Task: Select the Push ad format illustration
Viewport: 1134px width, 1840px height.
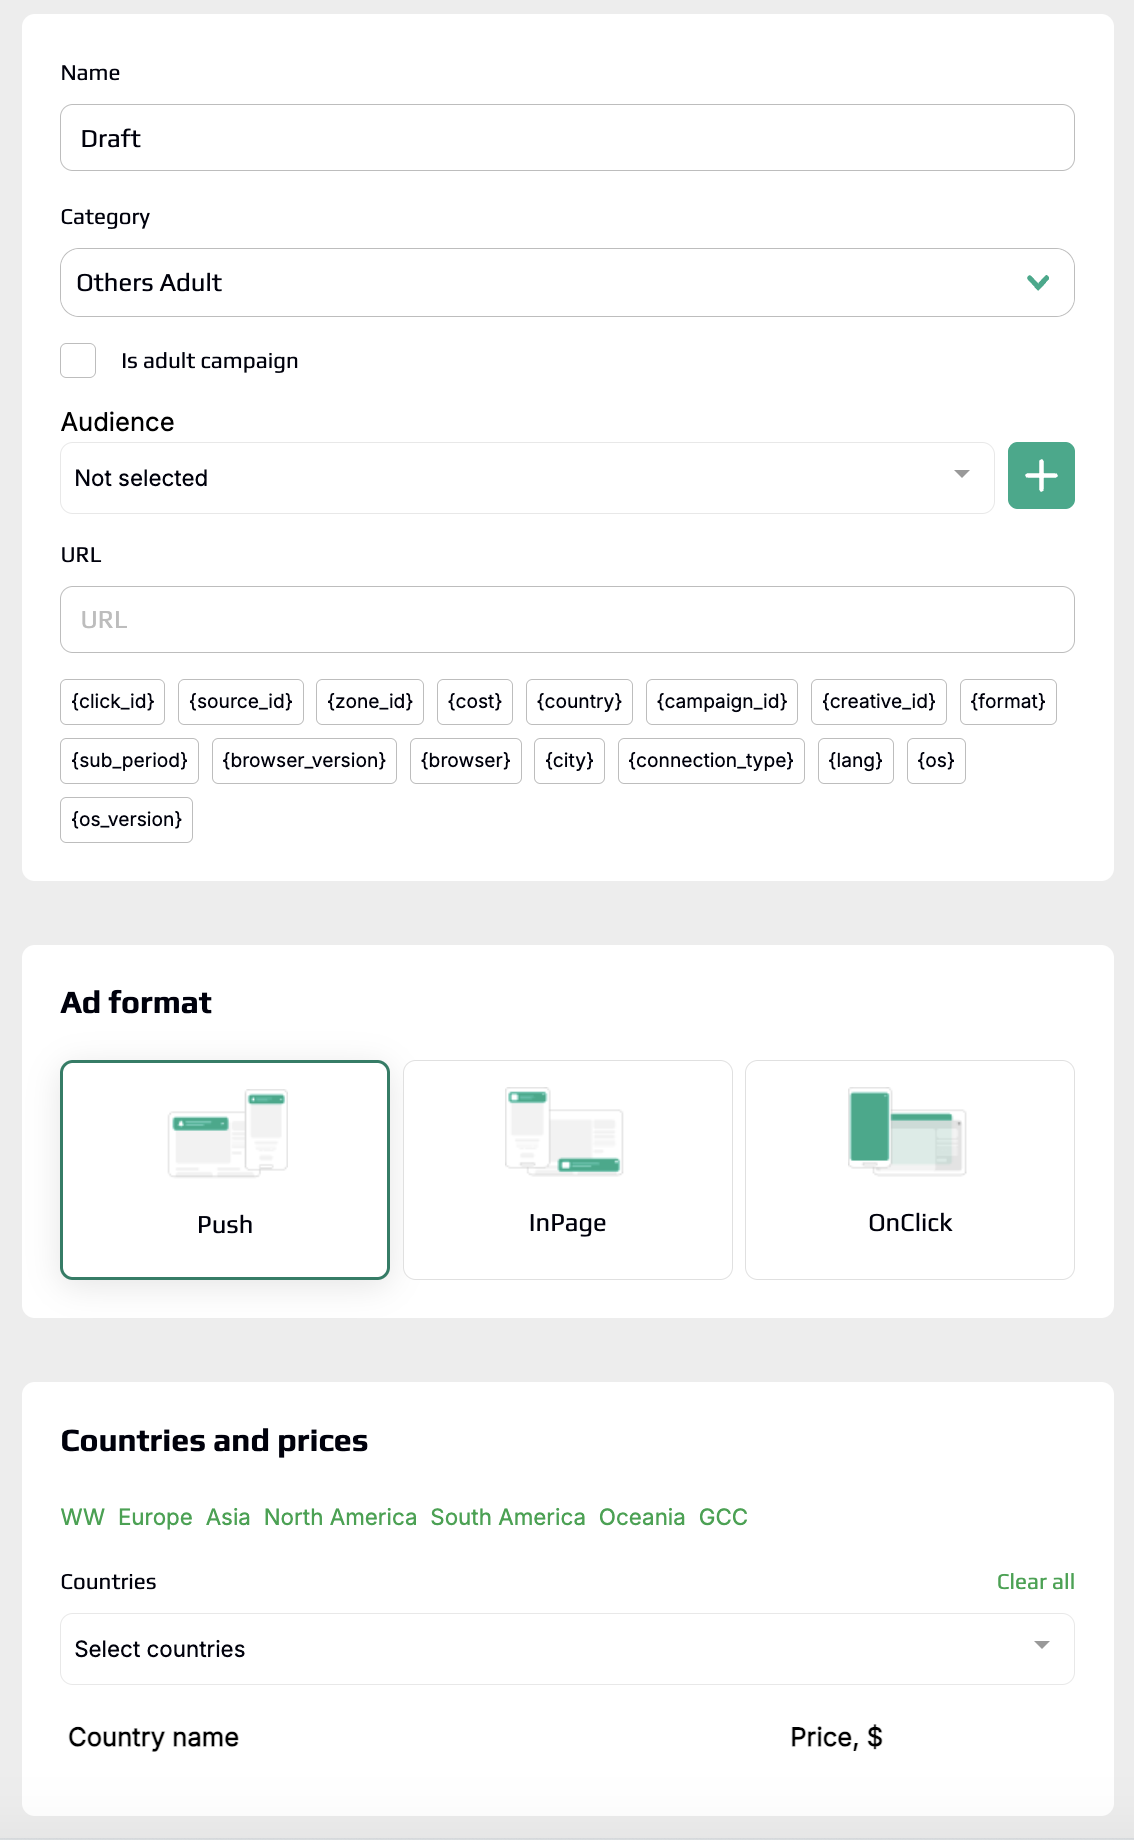Action: coord(228,1133)
